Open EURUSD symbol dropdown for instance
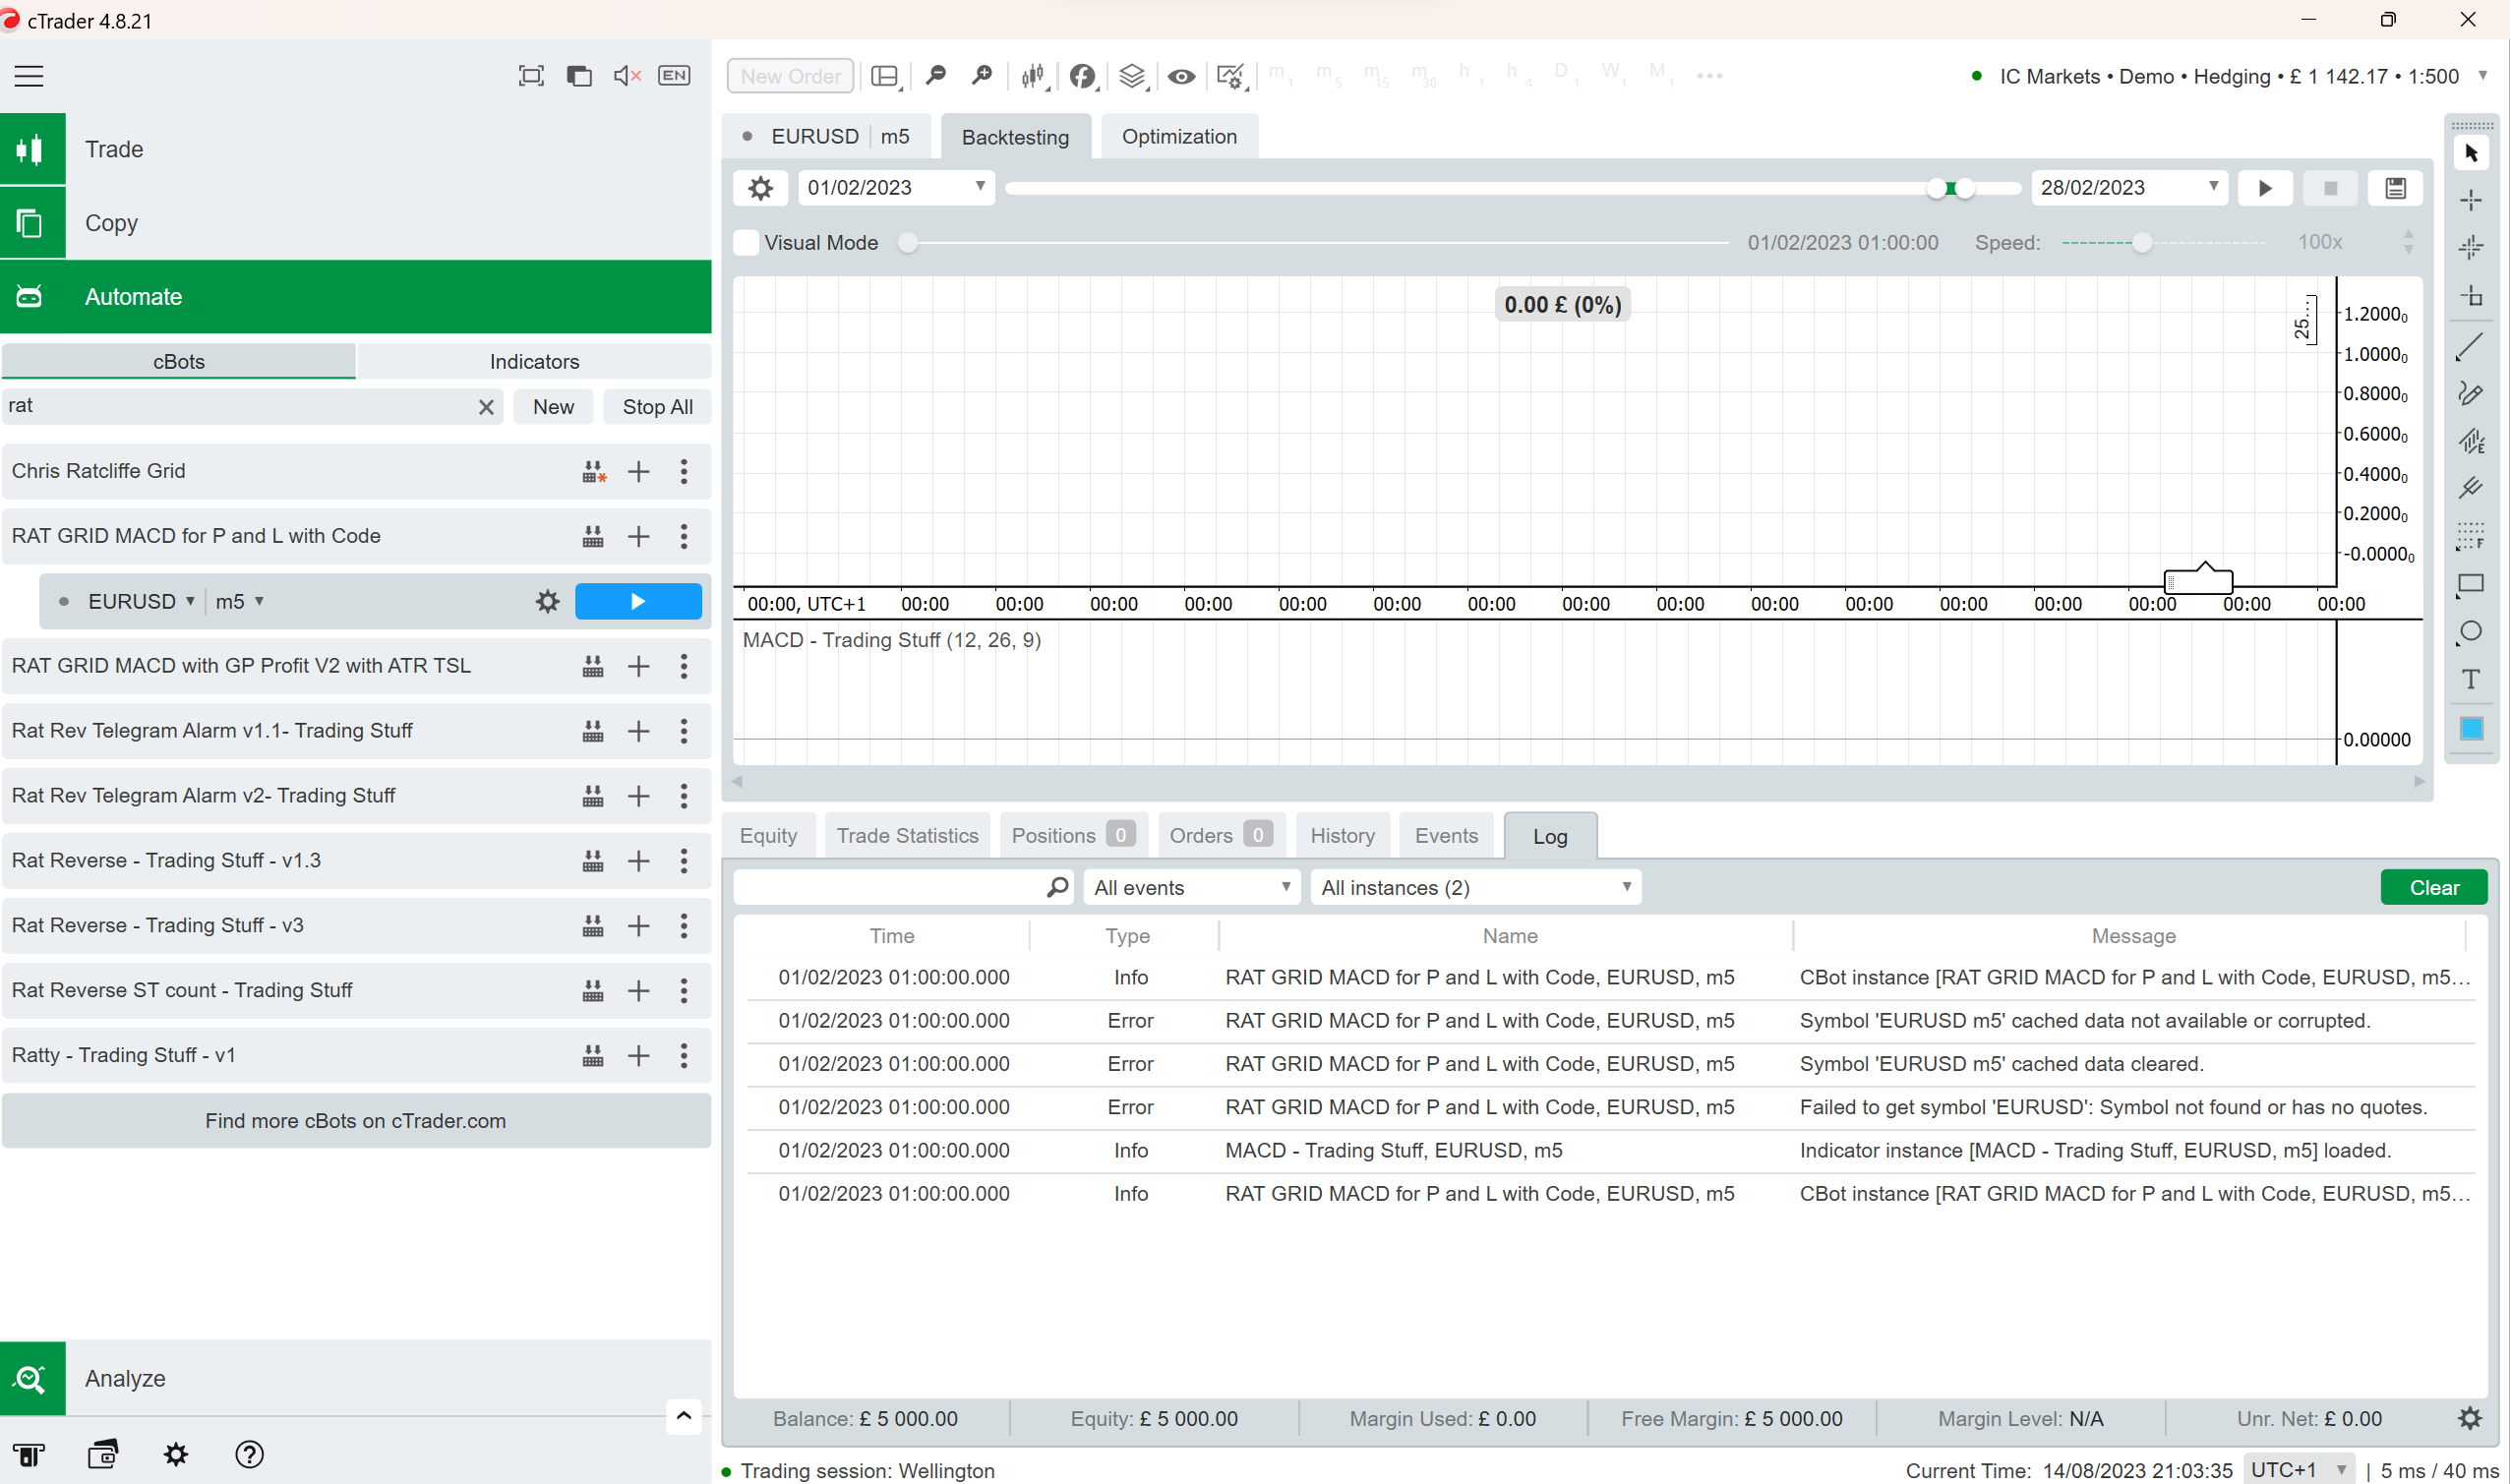The height and width of the screenshot is (1484, 2510). pyautogui.click(x=140, y=601)
